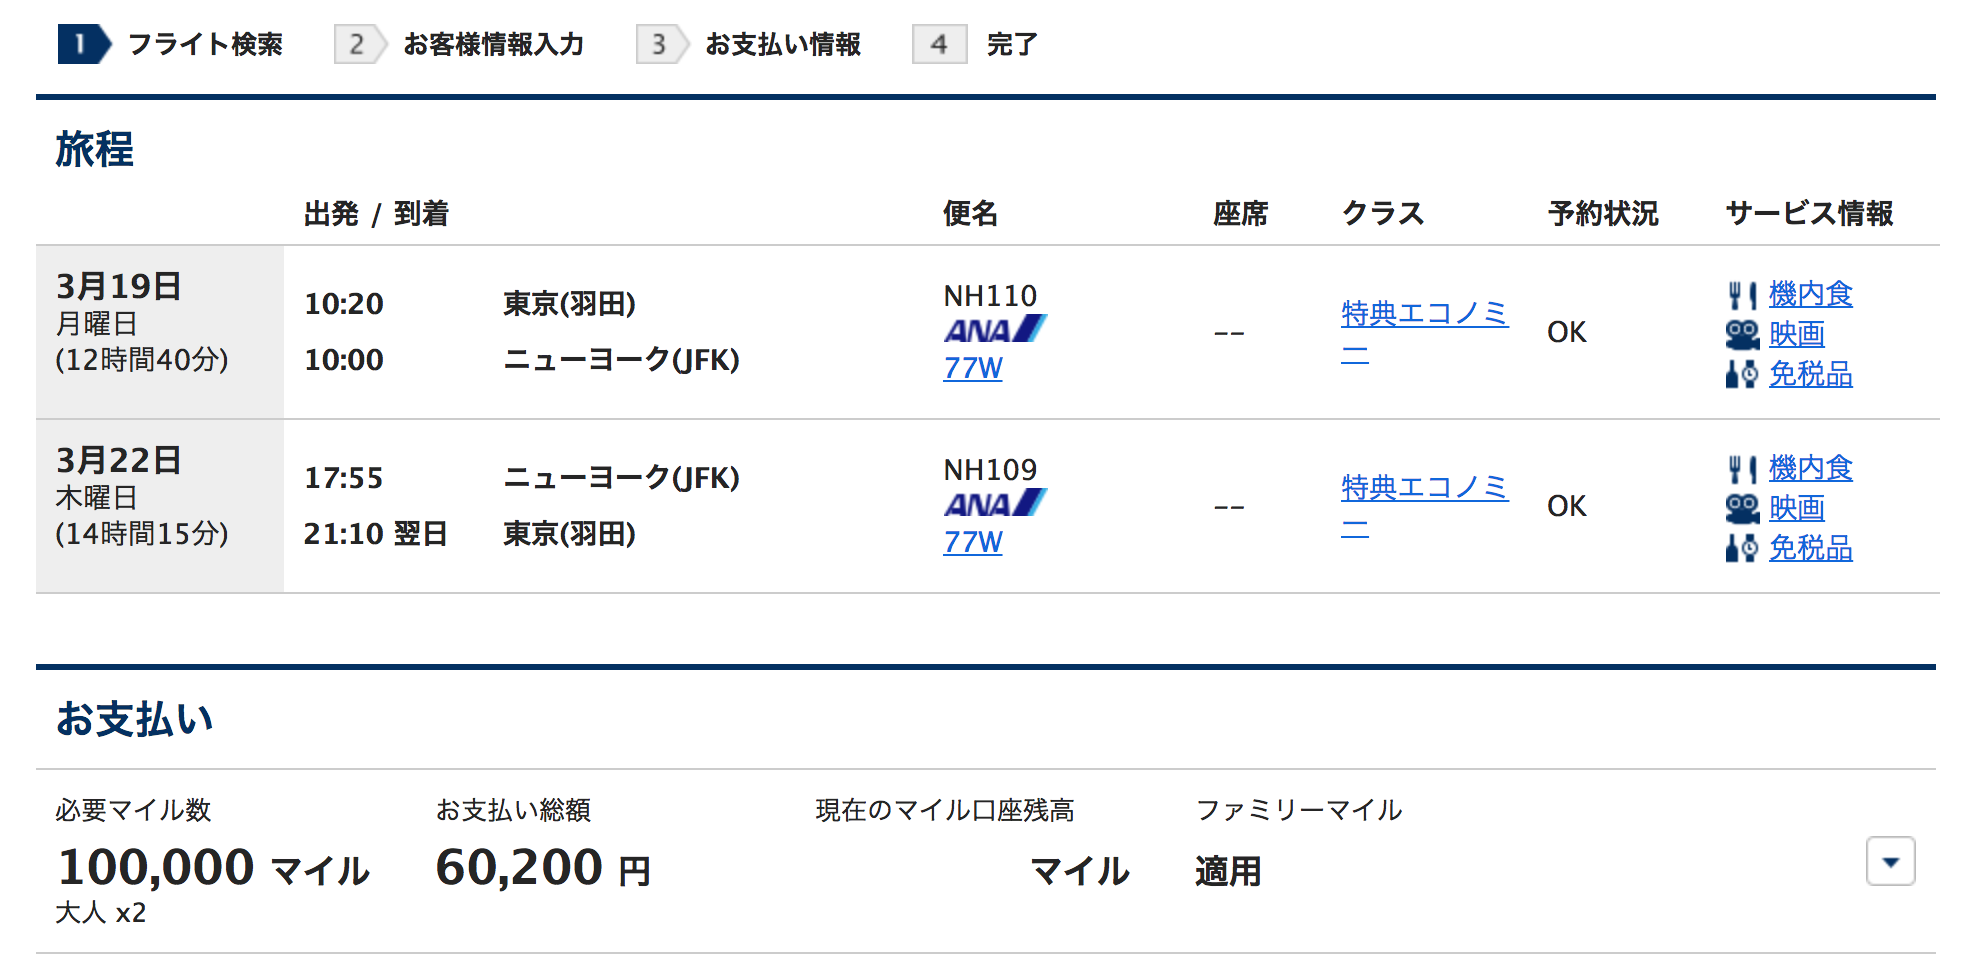The height and width of the screenshot is (976, 1968).
Task: Open the payment details dropdown arrow
Action: 1890,861
